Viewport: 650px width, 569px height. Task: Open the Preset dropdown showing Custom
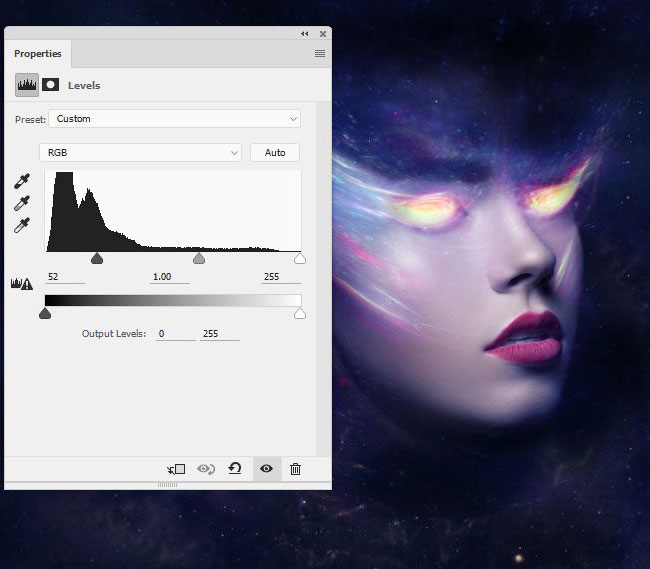click(x=175, y=119)
